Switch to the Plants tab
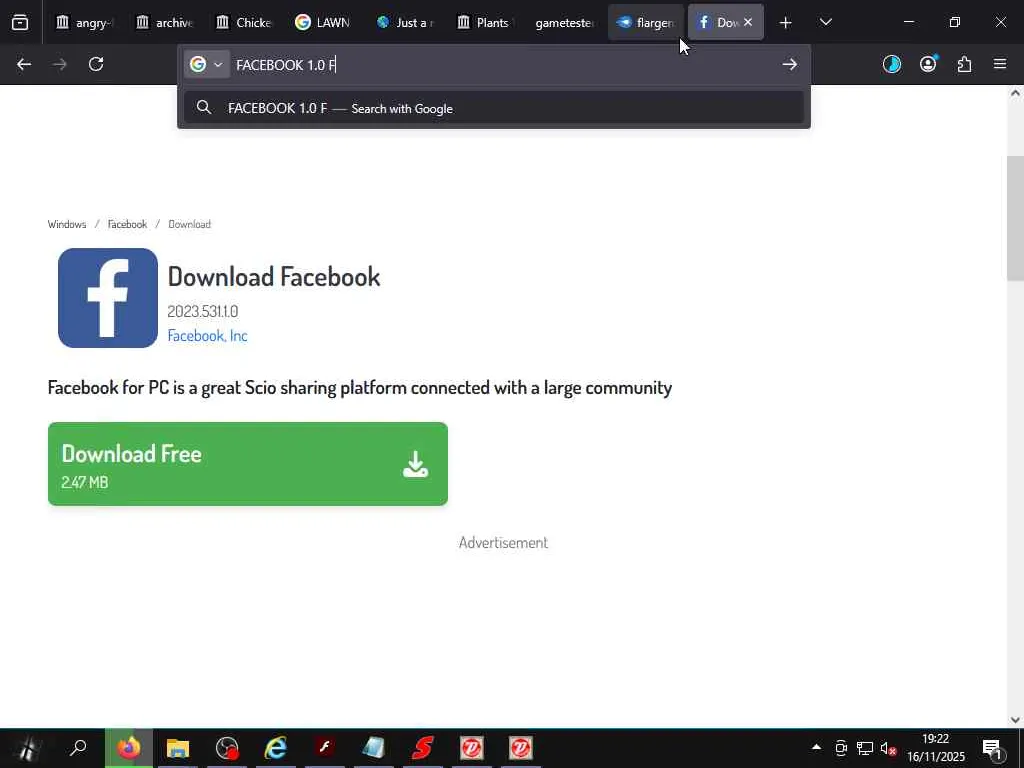 485,22
